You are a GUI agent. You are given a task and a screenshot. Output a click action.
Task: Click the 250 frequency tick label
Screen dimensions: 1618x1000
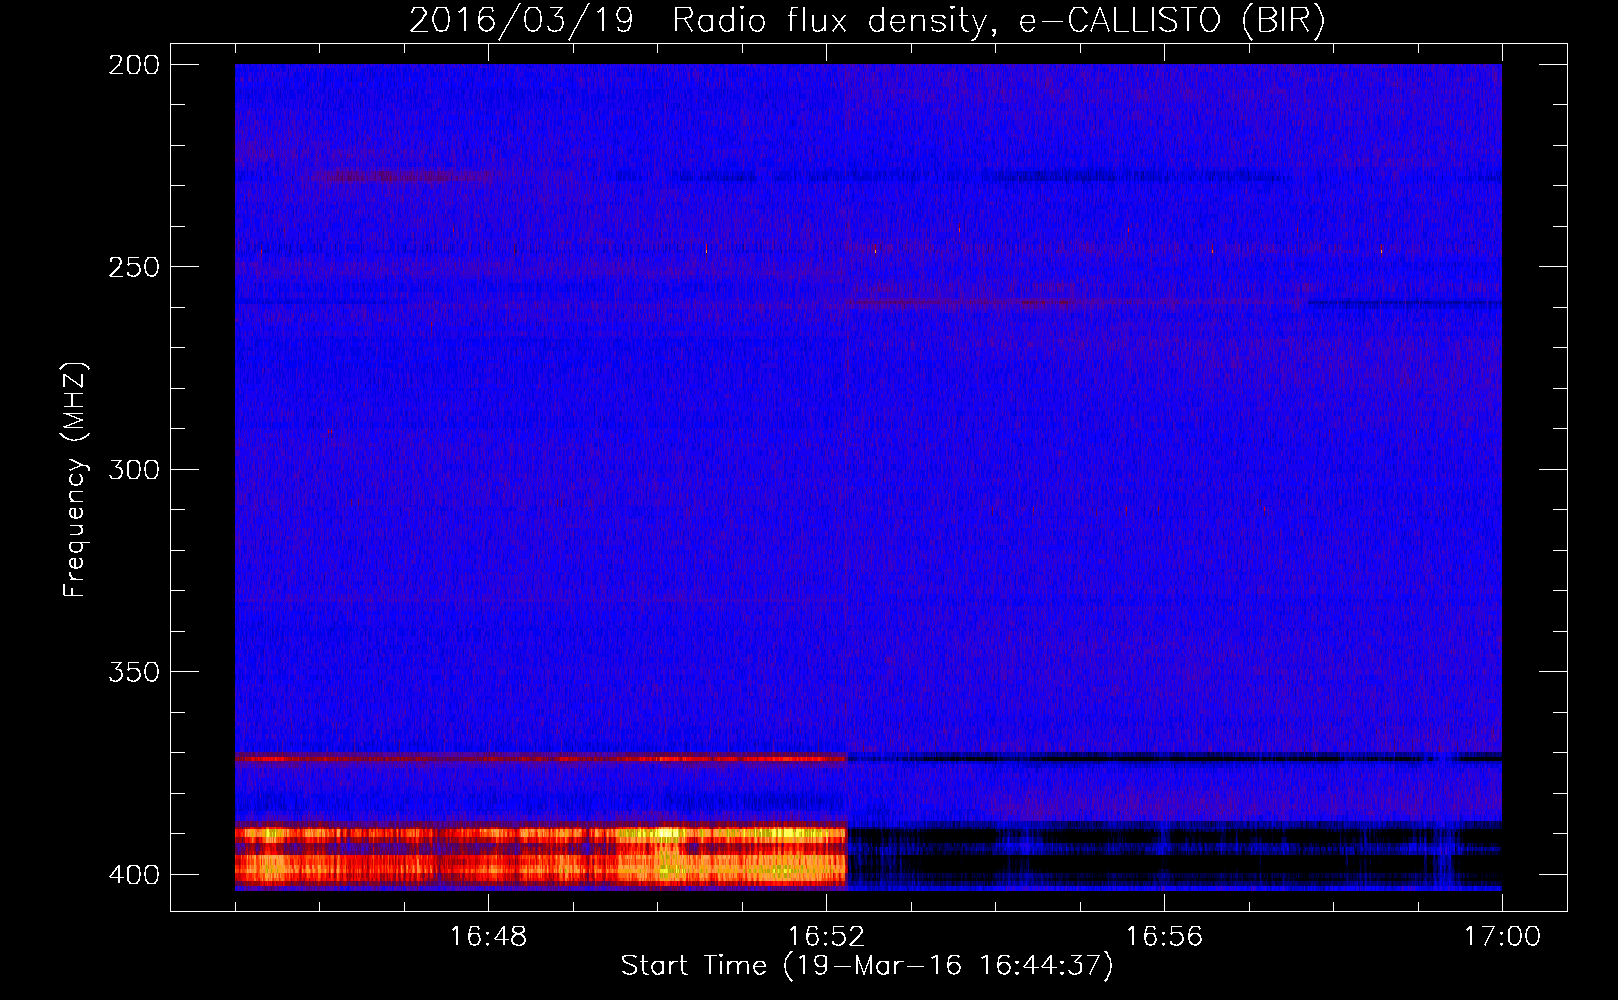tap(134, 267)
